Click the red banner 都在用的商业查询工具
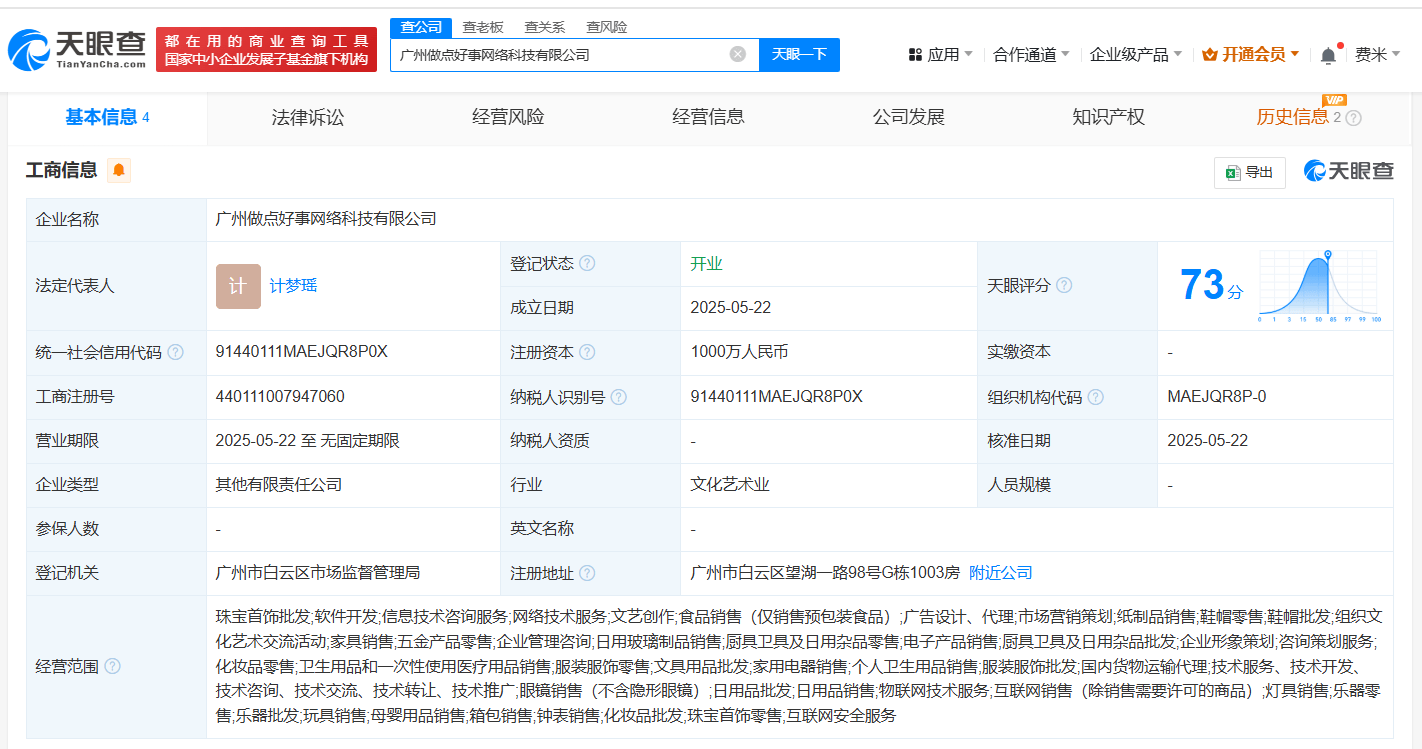 pyautogui.click(x=266, y=49)
